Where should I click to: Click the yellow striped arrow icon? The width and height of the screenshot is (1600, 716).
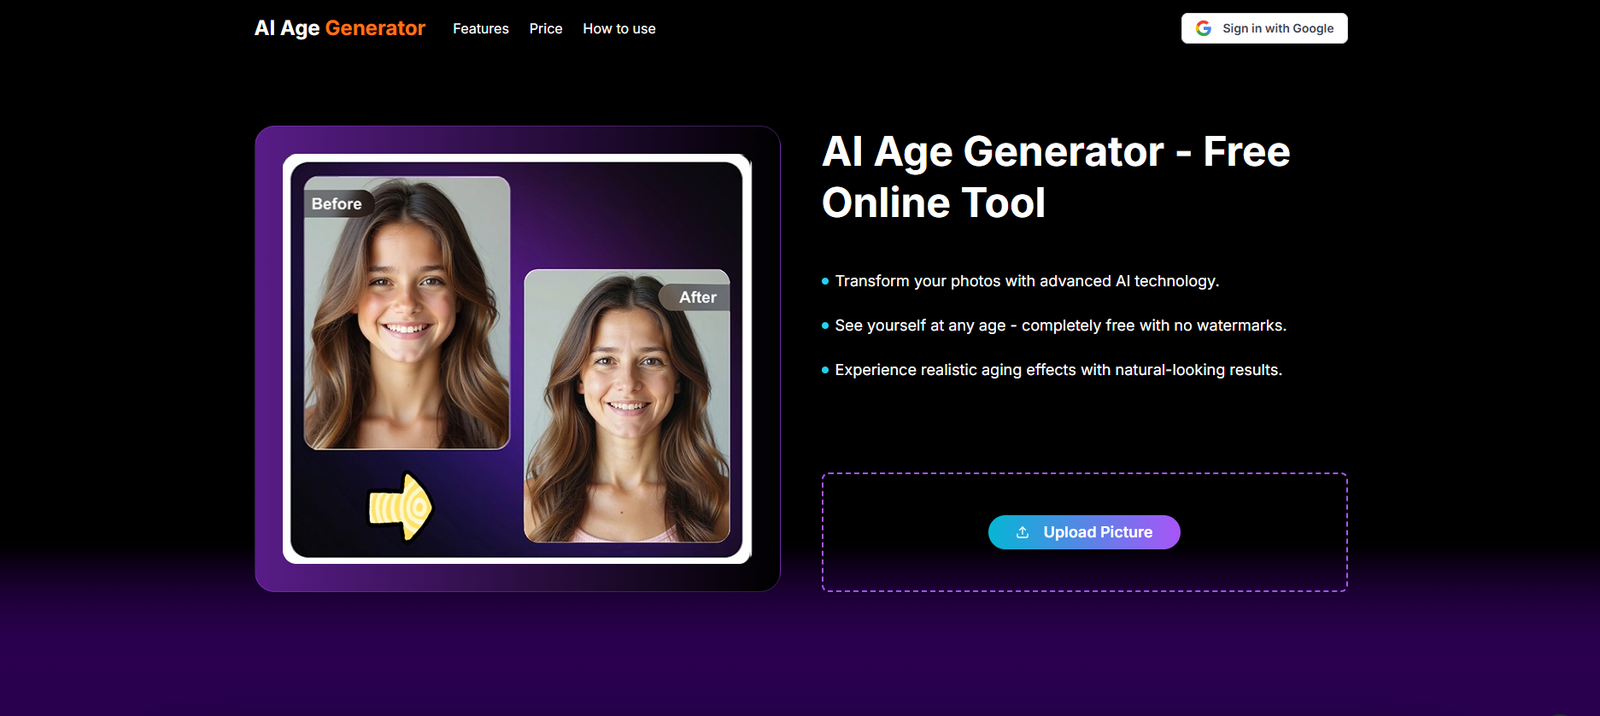point(400,507)
